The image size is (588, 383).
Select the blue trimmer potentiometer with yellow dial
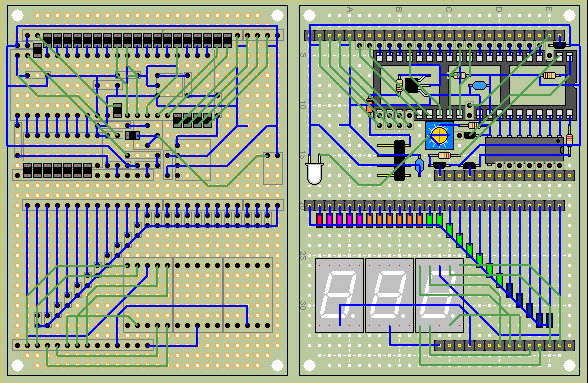(439, 136)
